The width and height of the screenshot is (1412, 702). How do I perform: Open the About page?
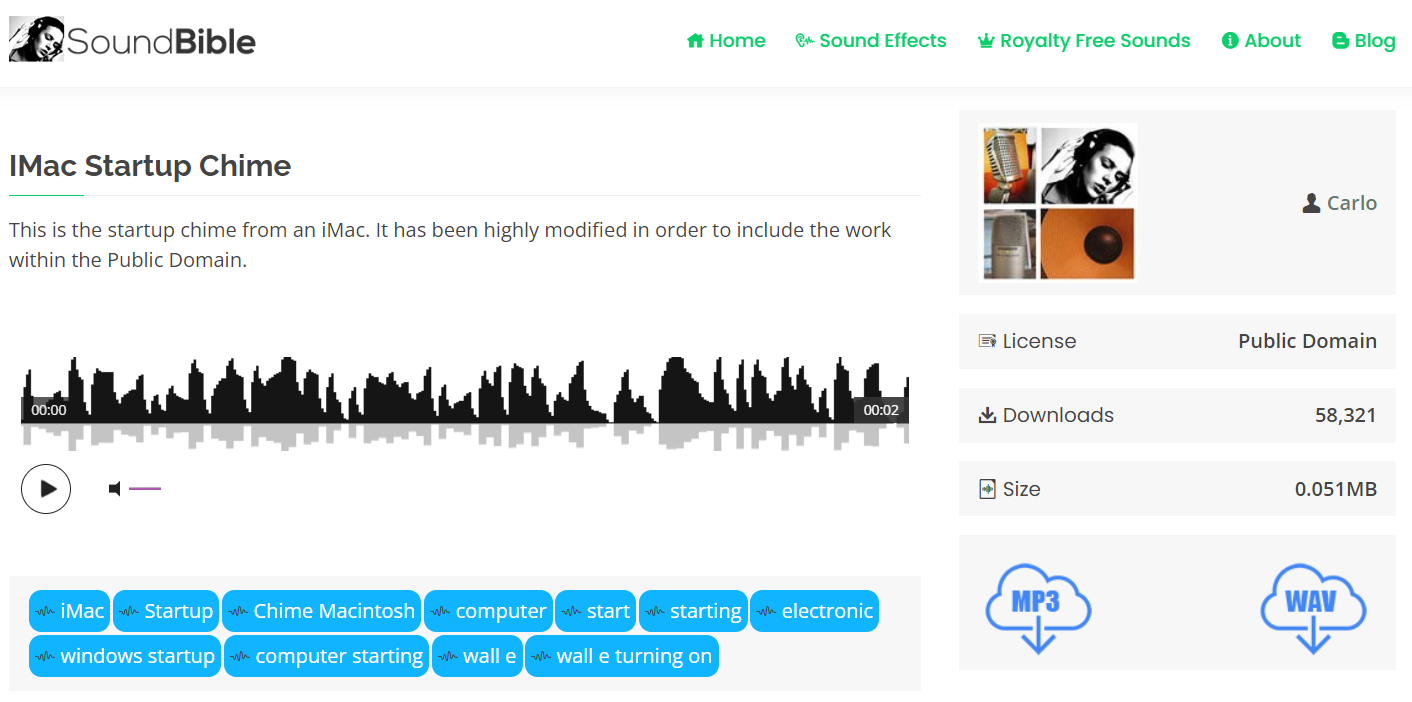(x=1262, y=41)
